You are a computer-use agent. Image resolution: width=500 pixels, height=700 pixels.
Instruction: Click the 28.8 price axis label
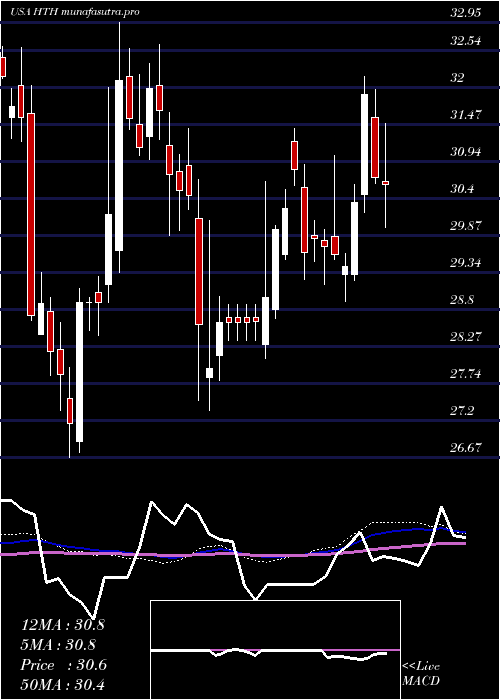[x=462, y=300]
